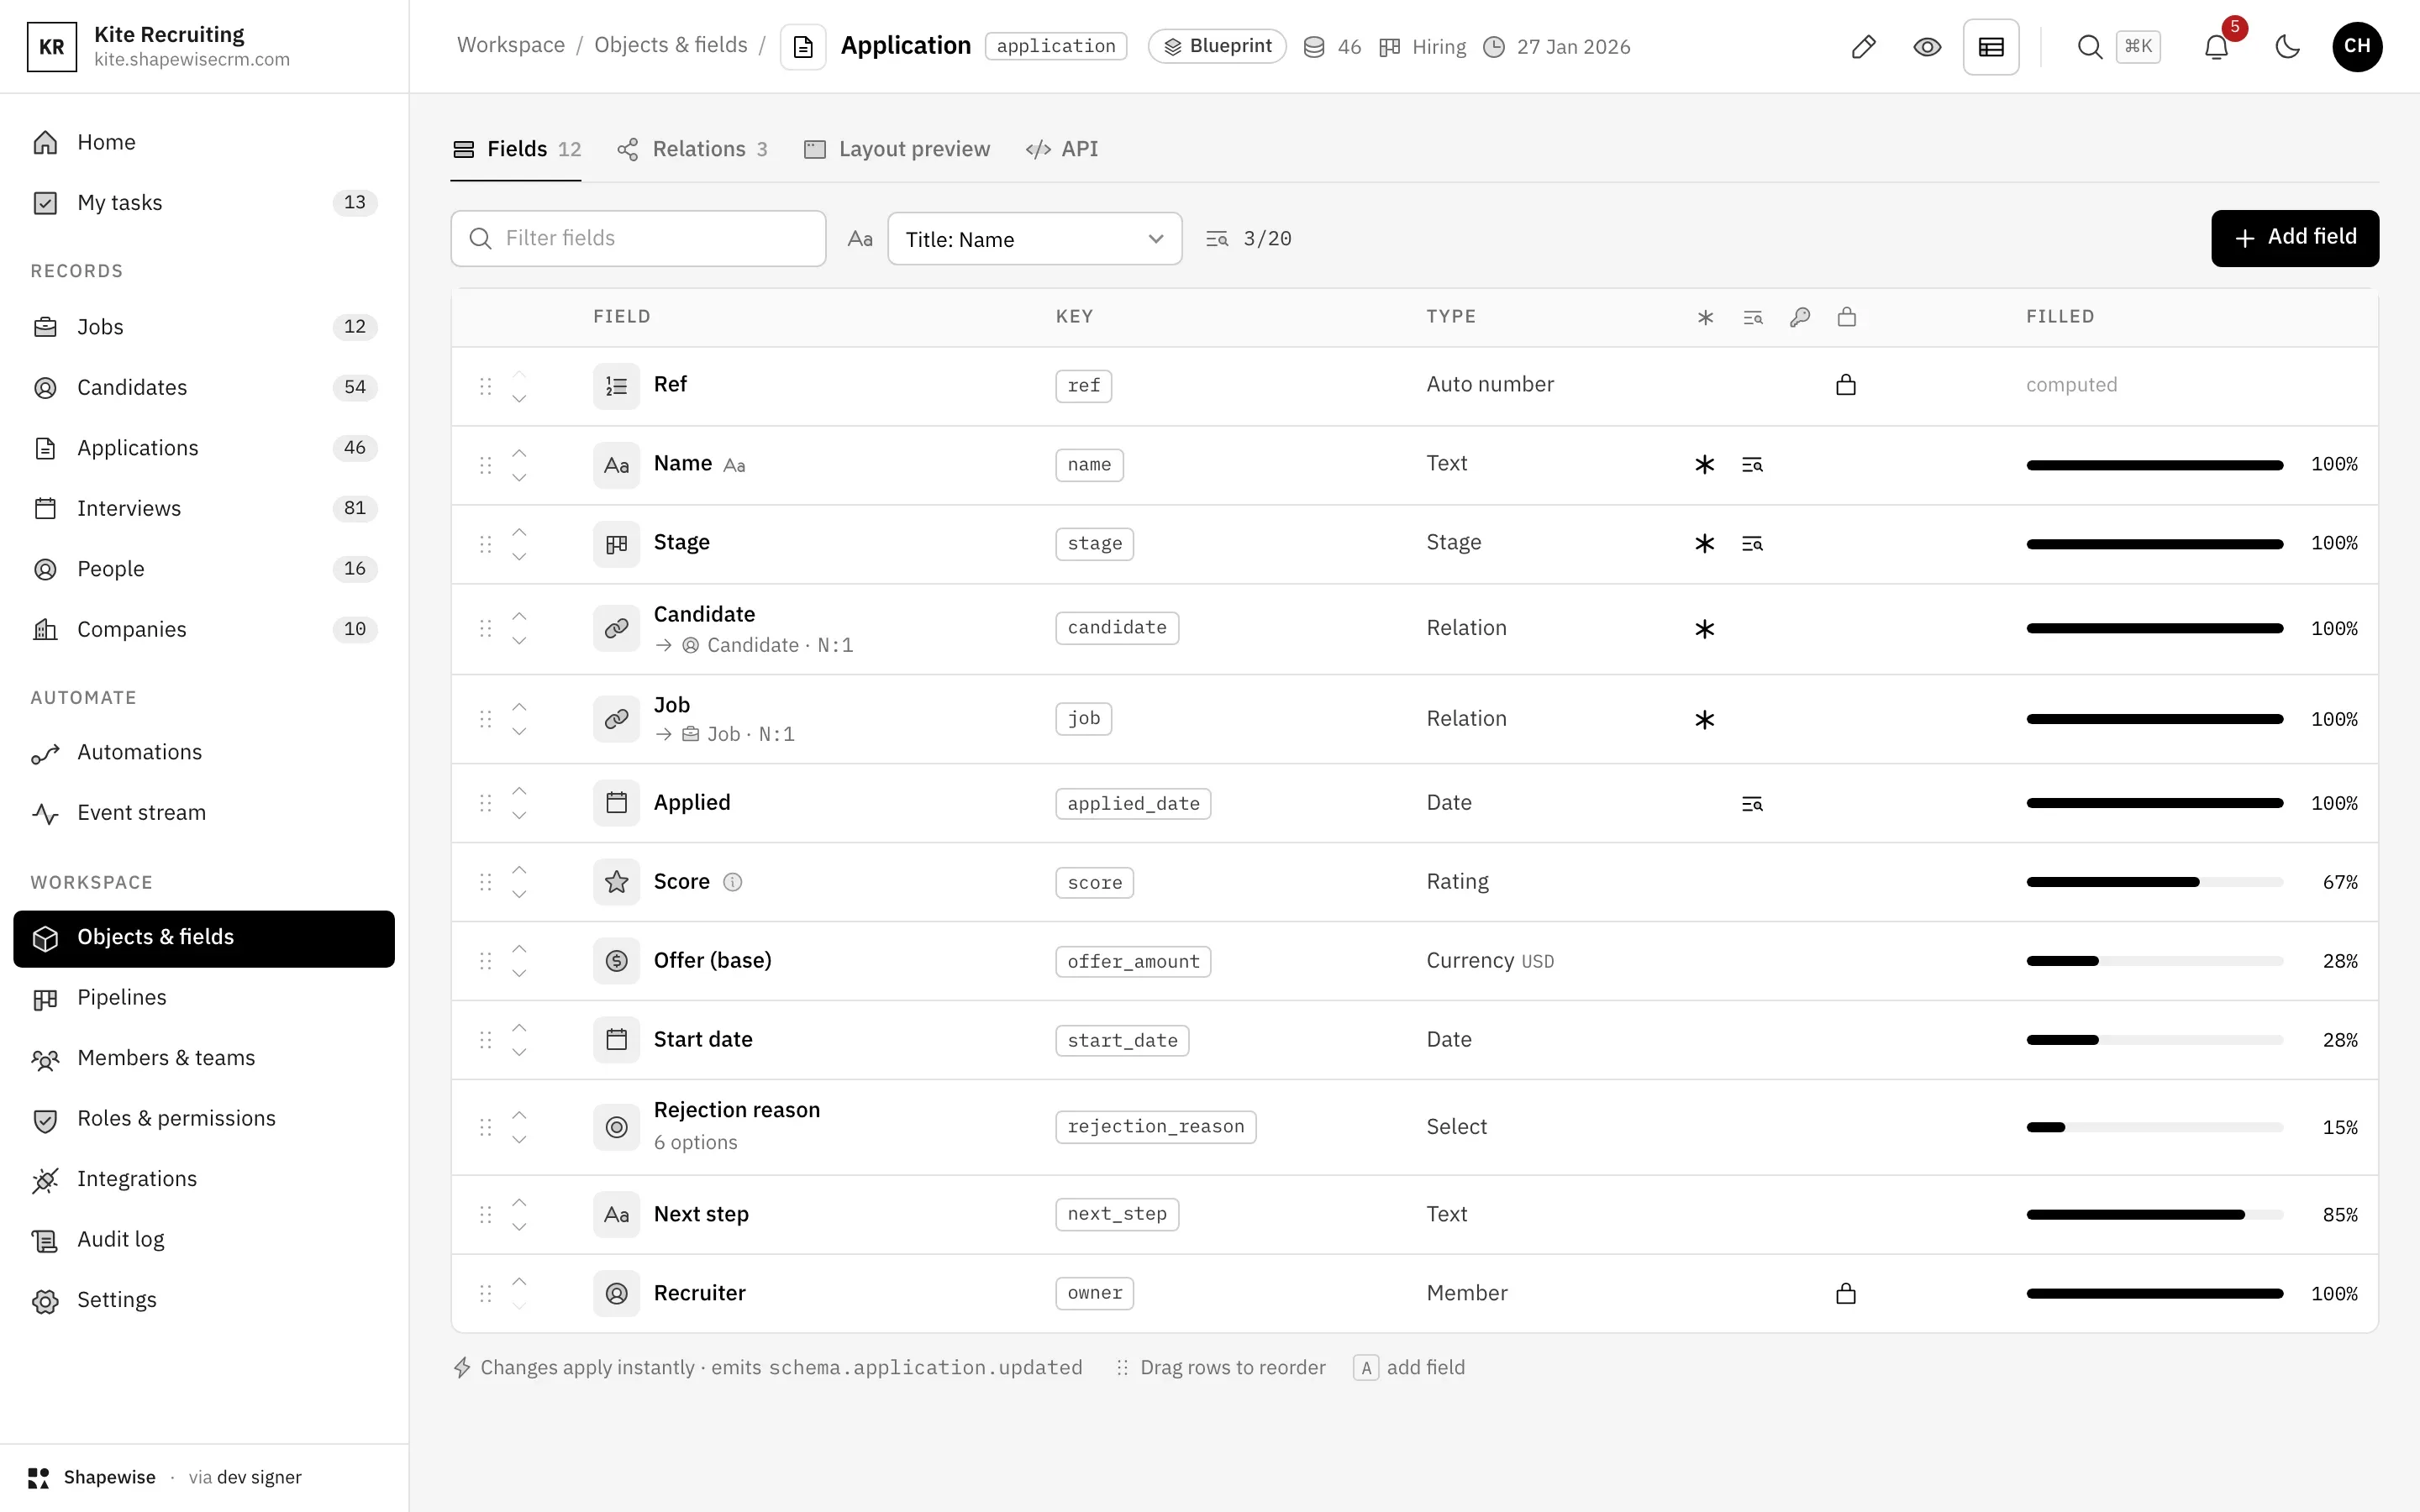Open Candidates records in sidebar
This screenshot has width=2420, height=1512.
(x=204, y=388)
